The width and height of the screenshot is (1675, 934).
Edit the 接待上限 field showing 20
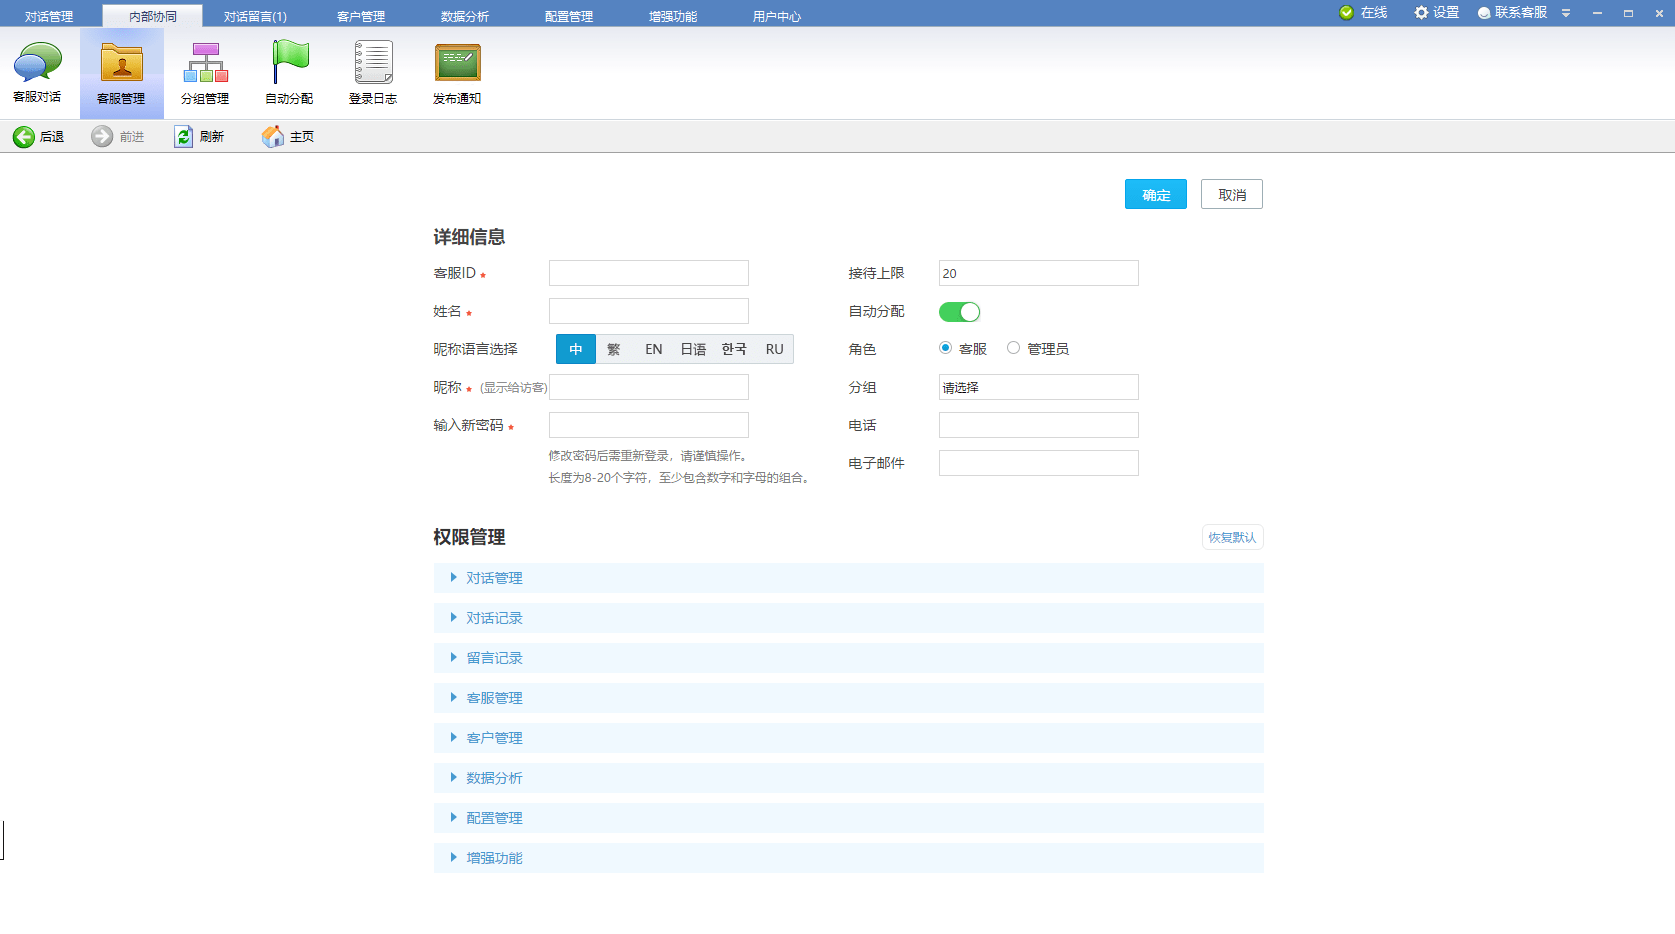pyautogui.click(x=1038, y=273)
